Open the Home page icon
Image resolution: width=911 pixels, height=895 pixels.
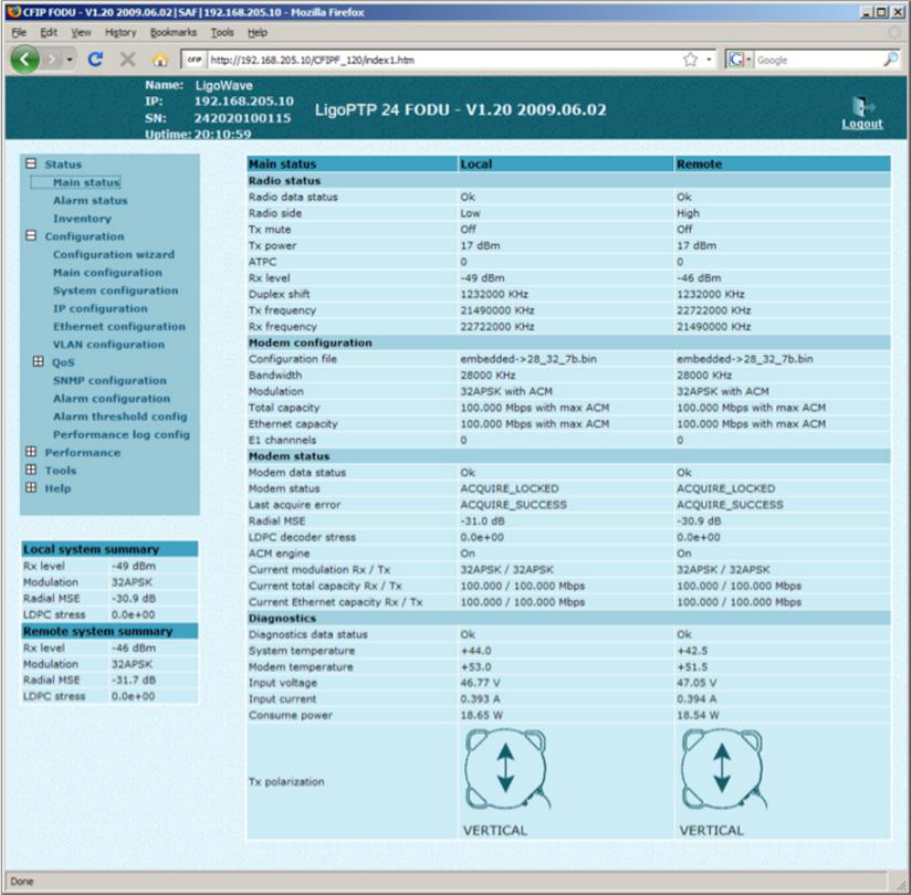[x=160, y=59]
